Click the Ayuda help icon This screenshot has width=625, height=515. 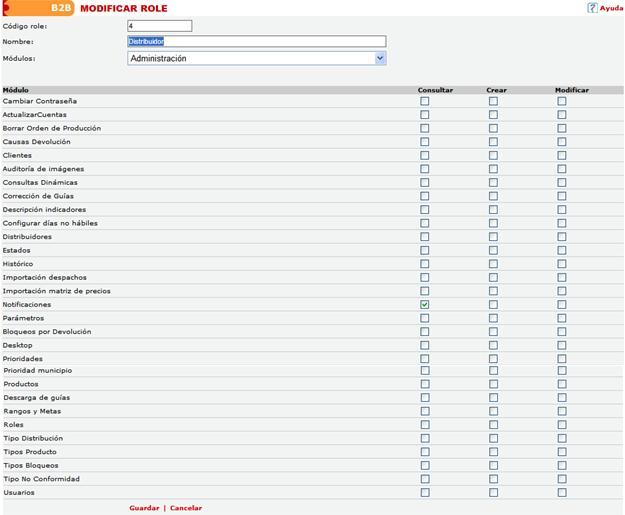pyautogui.click(x=591, y=8)
